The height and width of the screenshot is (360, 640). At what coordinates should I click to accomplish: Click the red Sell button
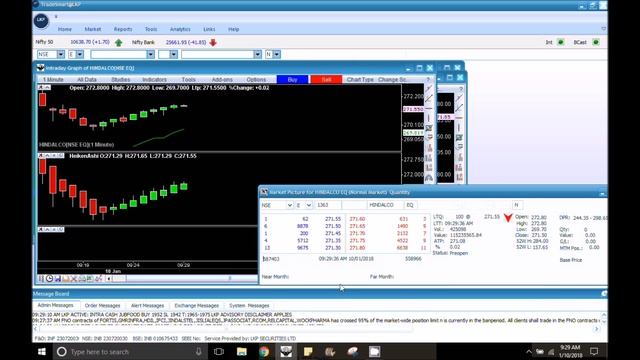click(326, 80)
